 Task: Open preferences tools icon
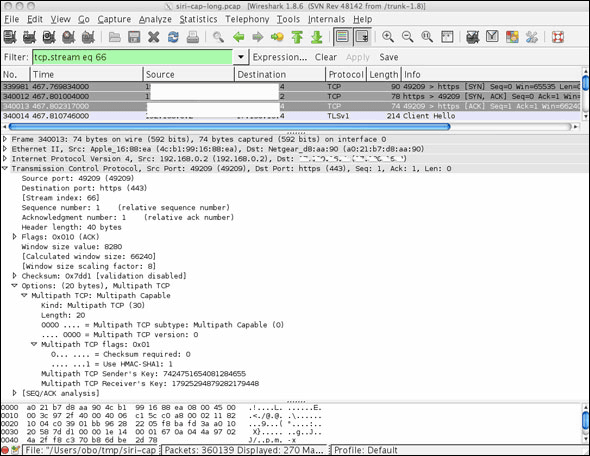tap(532, 37)
